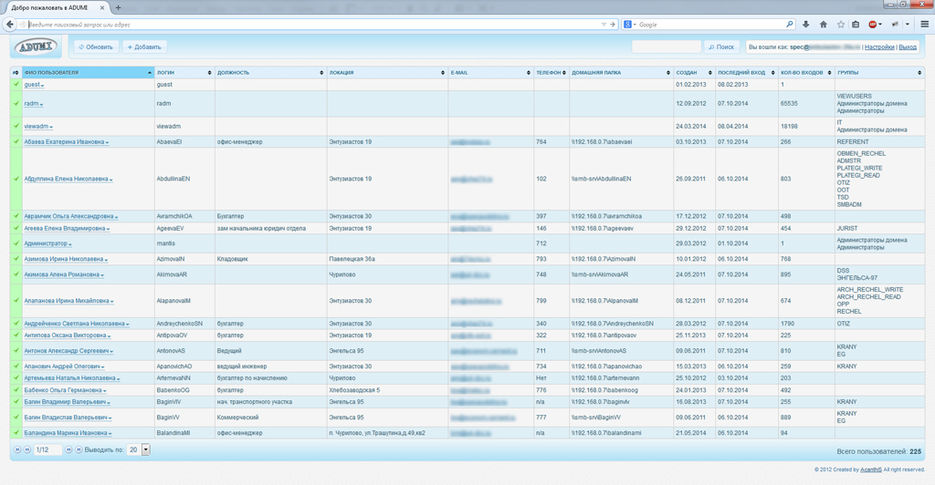935x485 pixels.
Task: Toggle green check for Баландина Марина Ивановна
Action: pos(16,433)
